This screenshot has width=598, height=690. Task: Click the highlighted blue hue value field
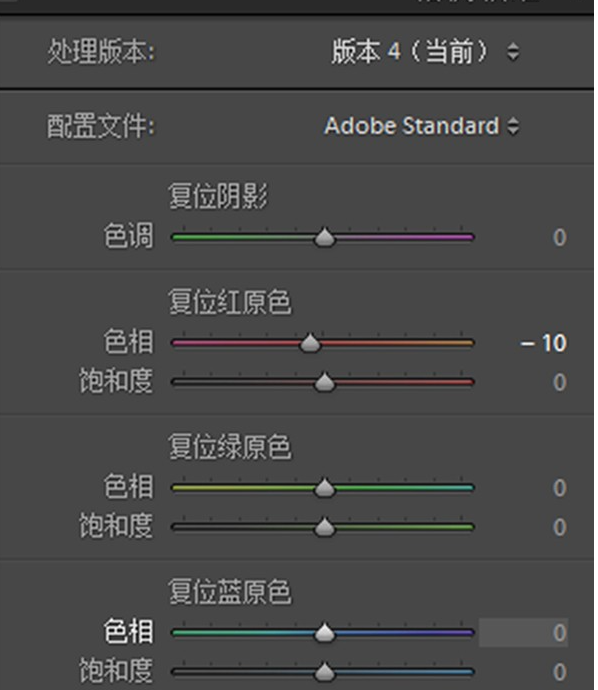tap(523, 633)
